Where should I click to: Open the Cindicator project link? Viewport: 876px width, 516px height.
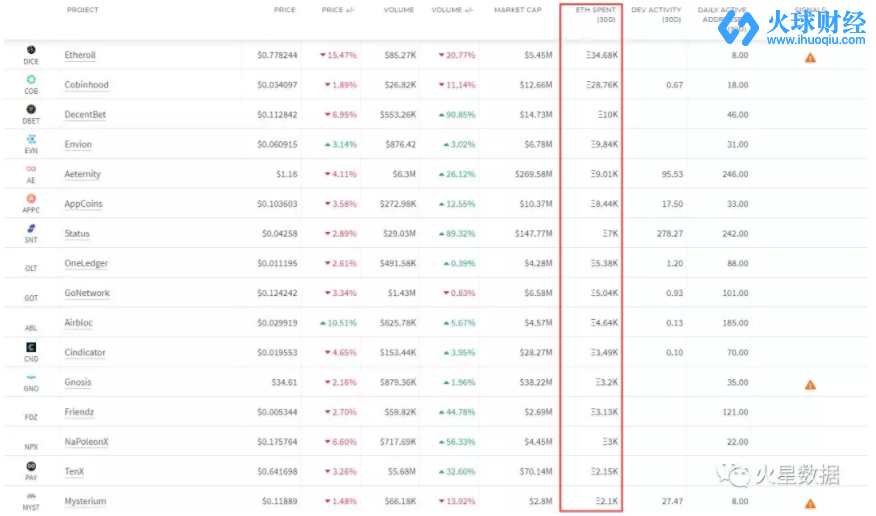[85, 352]
